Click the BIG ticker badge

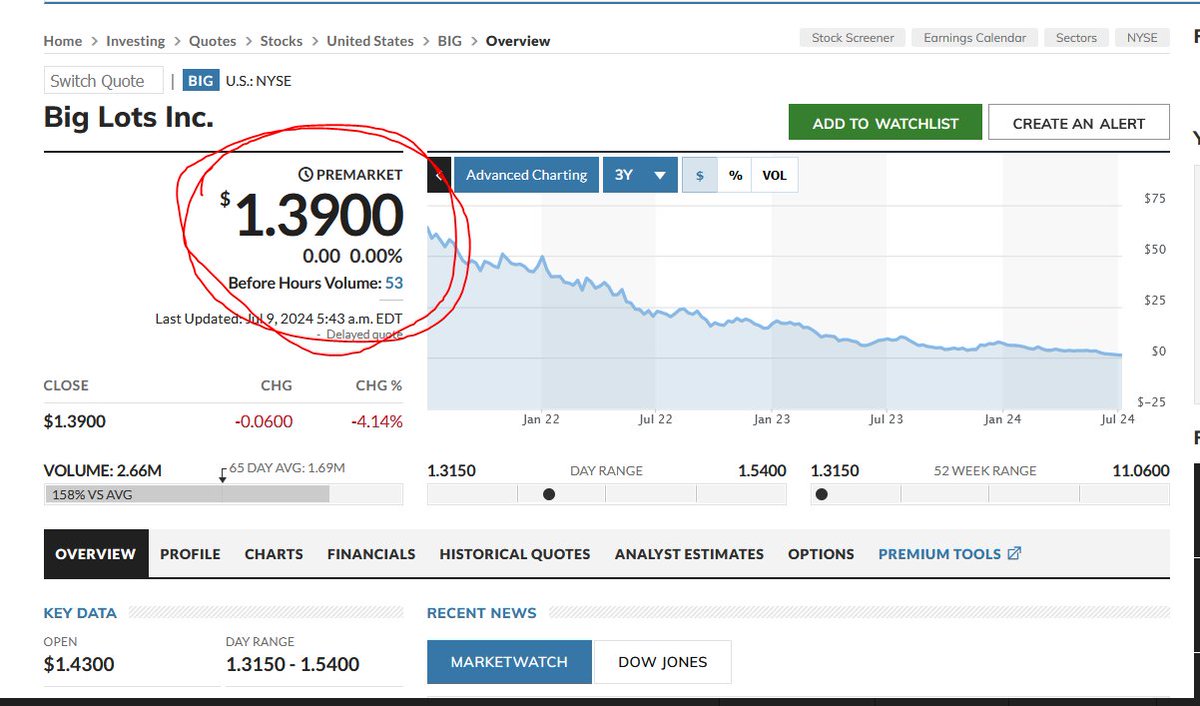tap(201, 81)
